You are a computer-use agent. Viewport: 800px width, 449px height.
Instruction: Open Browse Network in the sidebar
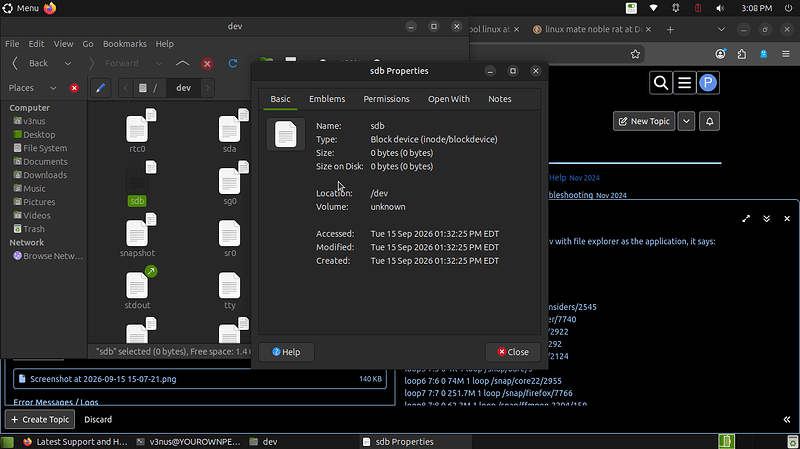pyautogui.click(x=48, y=256)
